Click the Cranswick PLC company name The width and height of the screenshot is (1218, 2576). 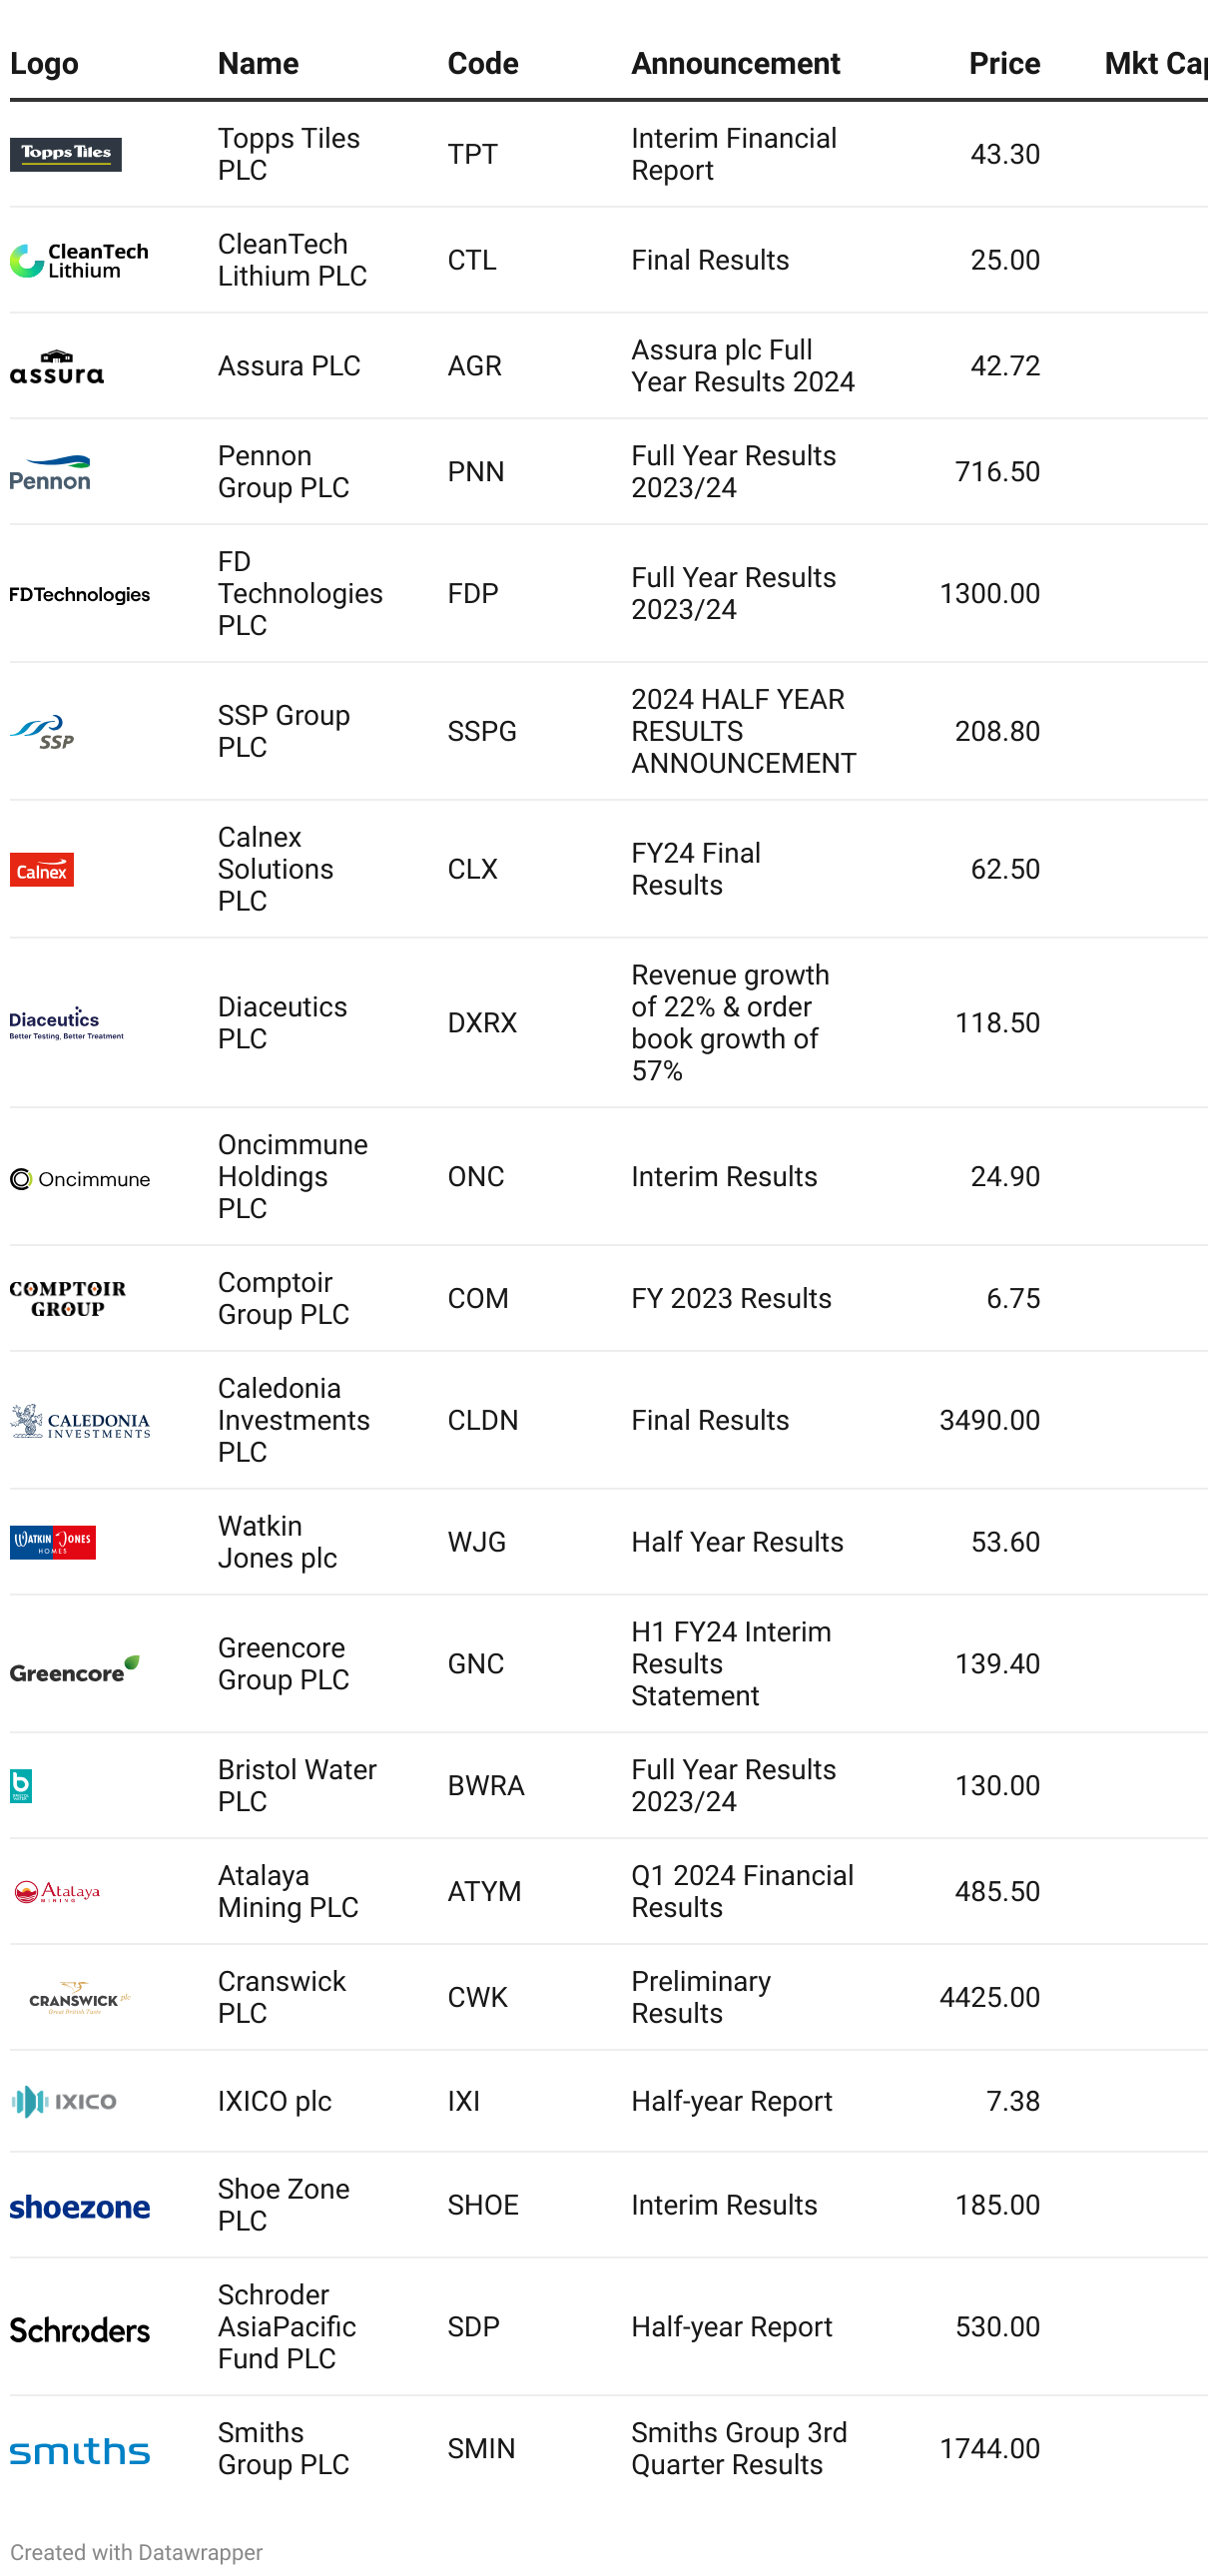(x=282, y=1998)
